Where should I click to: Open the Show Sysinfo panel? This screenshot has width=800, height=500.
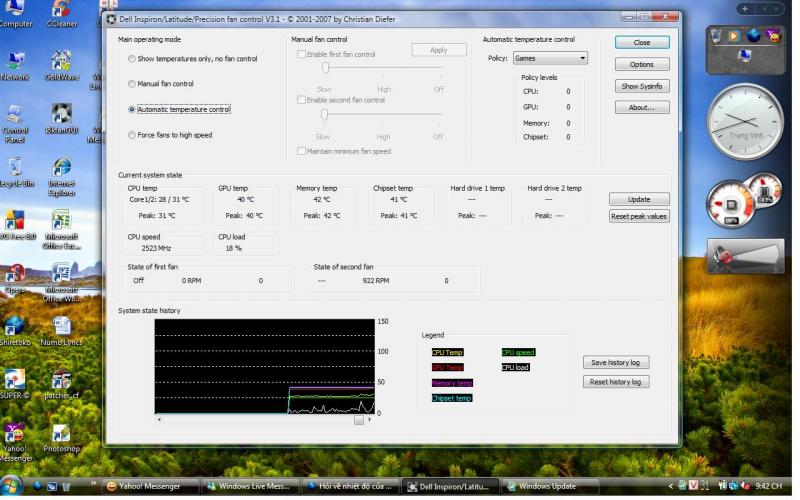642,86
